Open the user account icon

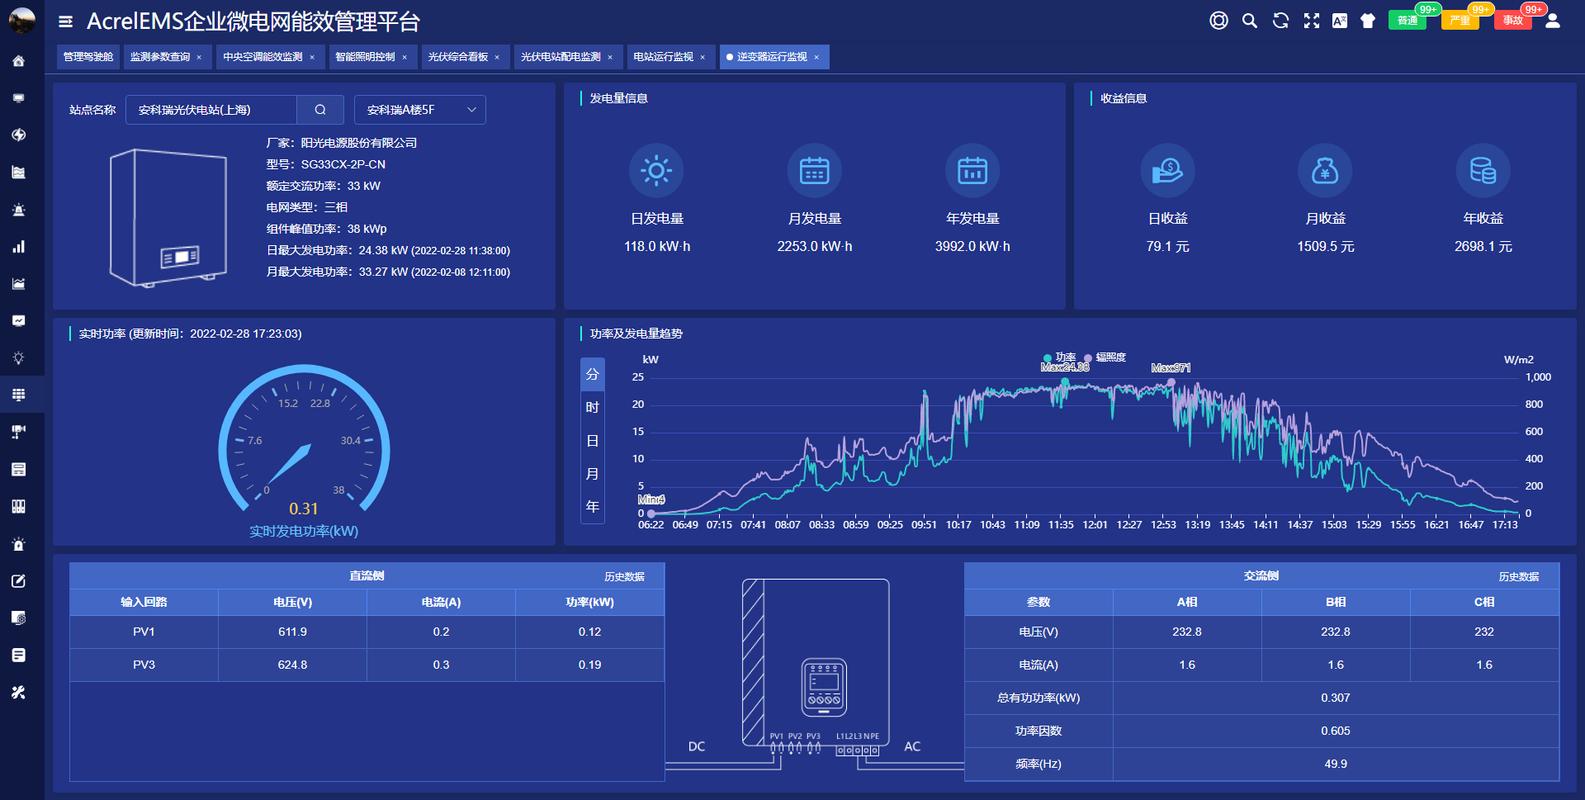(x=1552, y=21)
